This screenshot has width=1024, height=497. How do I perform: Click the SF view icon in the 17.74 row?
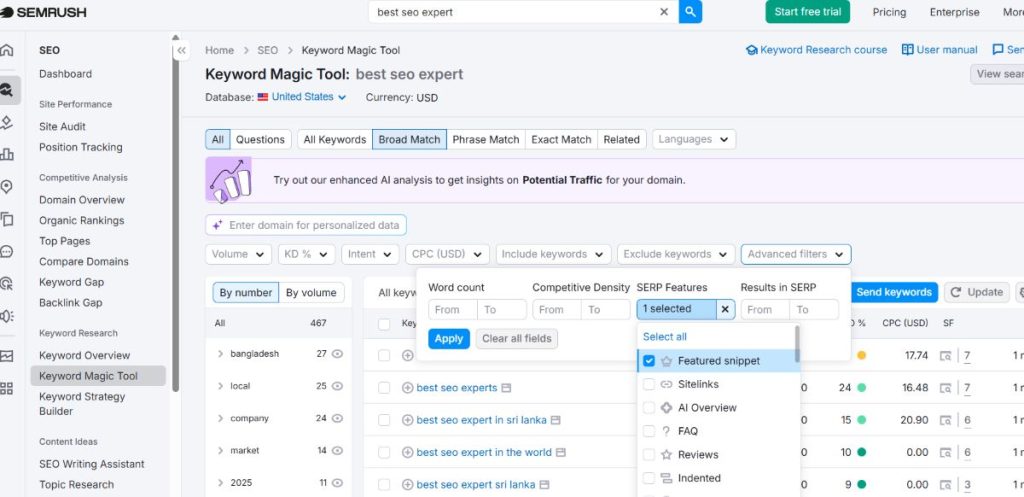tap(945, 356)
